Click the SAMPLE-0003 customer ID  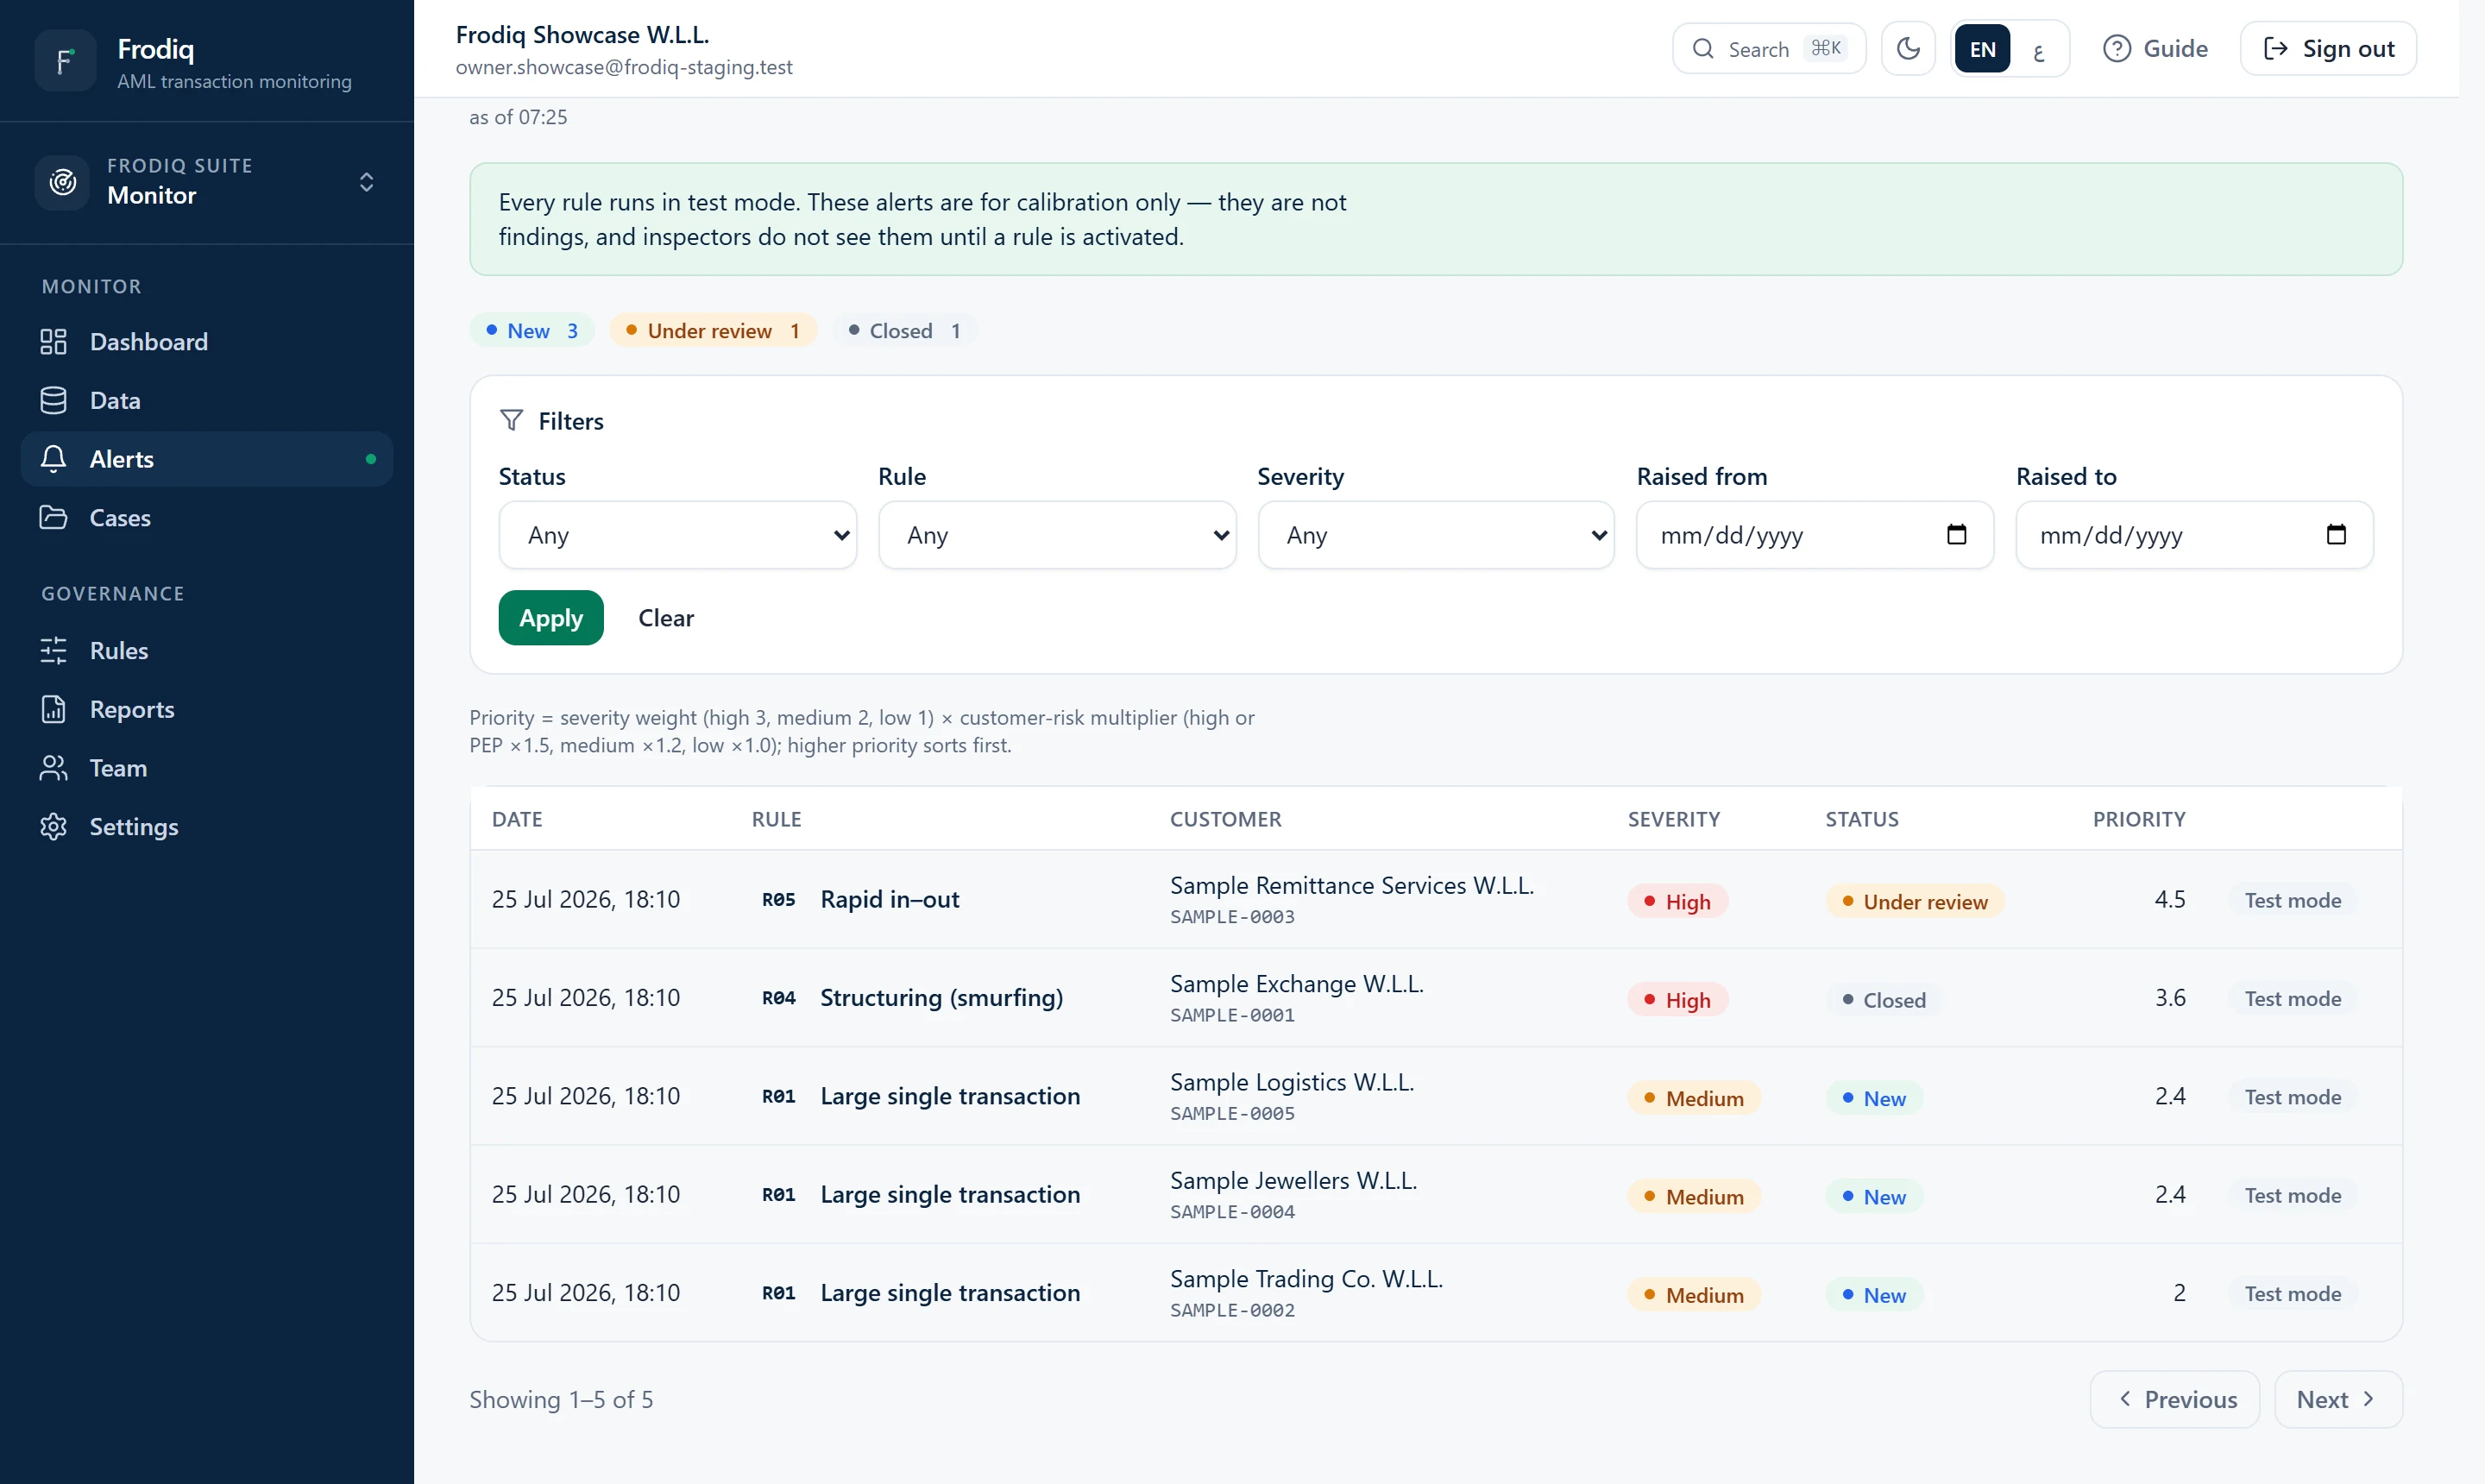tap(1232, 917)
